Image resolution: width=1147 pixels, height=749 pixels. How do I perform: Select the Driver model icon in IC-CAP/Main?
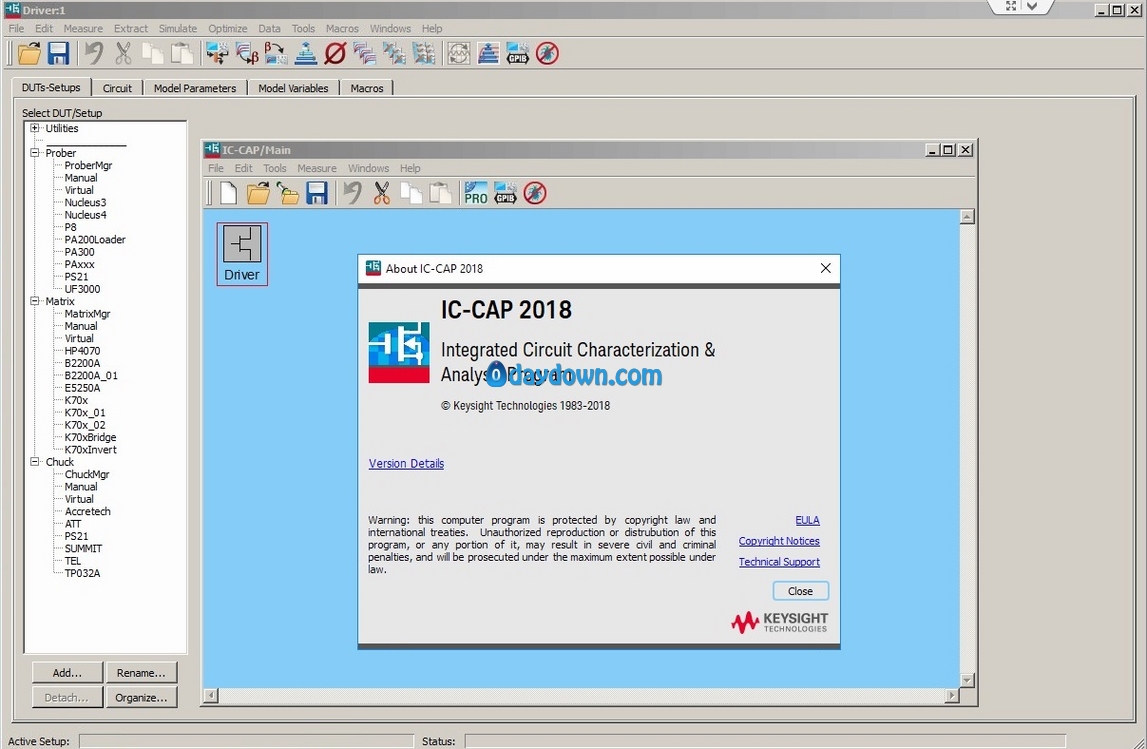tap(242, 254)
